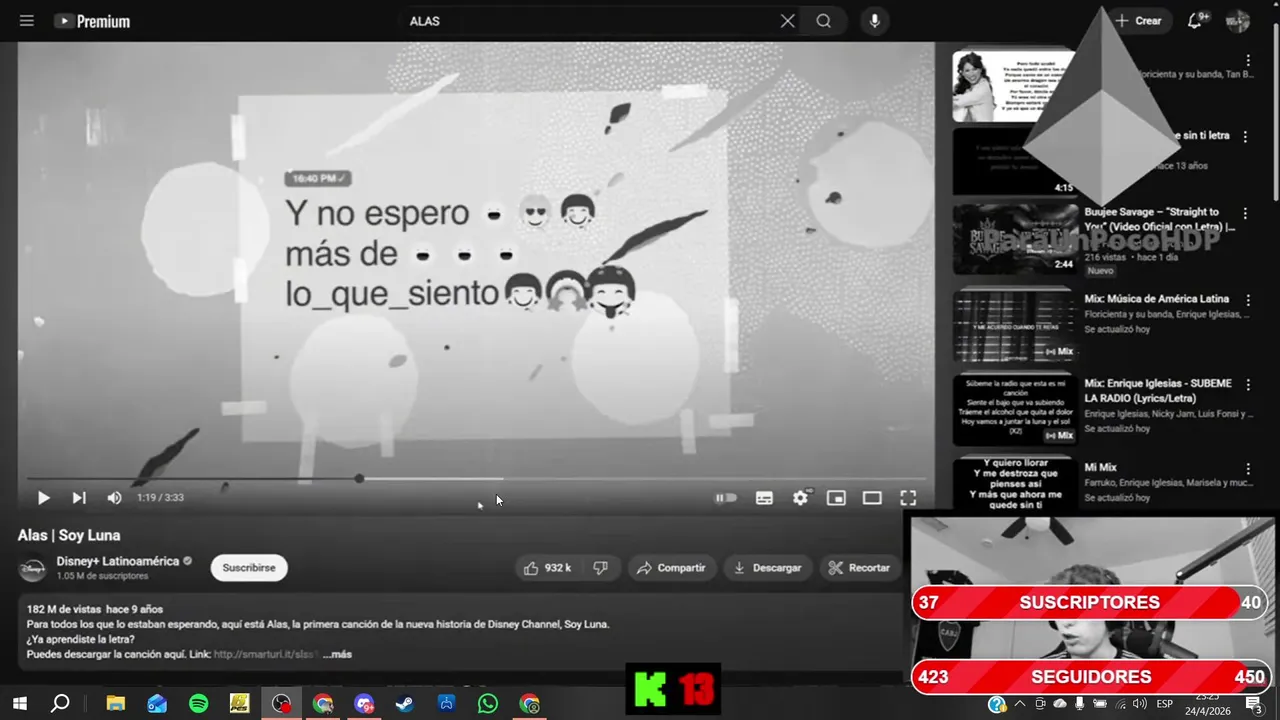
Task: Start voice search with the microphone
Action: [x=875, y=21]
